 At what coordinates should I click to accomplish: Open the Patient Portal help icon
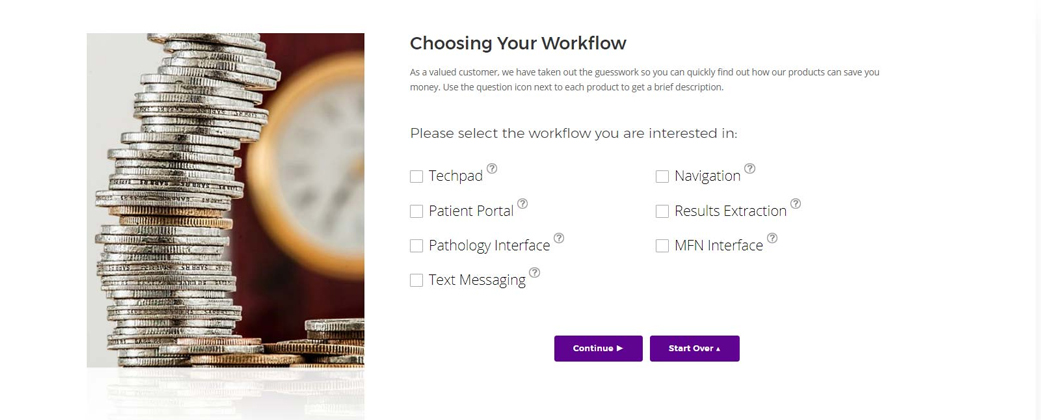tap(522, 204)
